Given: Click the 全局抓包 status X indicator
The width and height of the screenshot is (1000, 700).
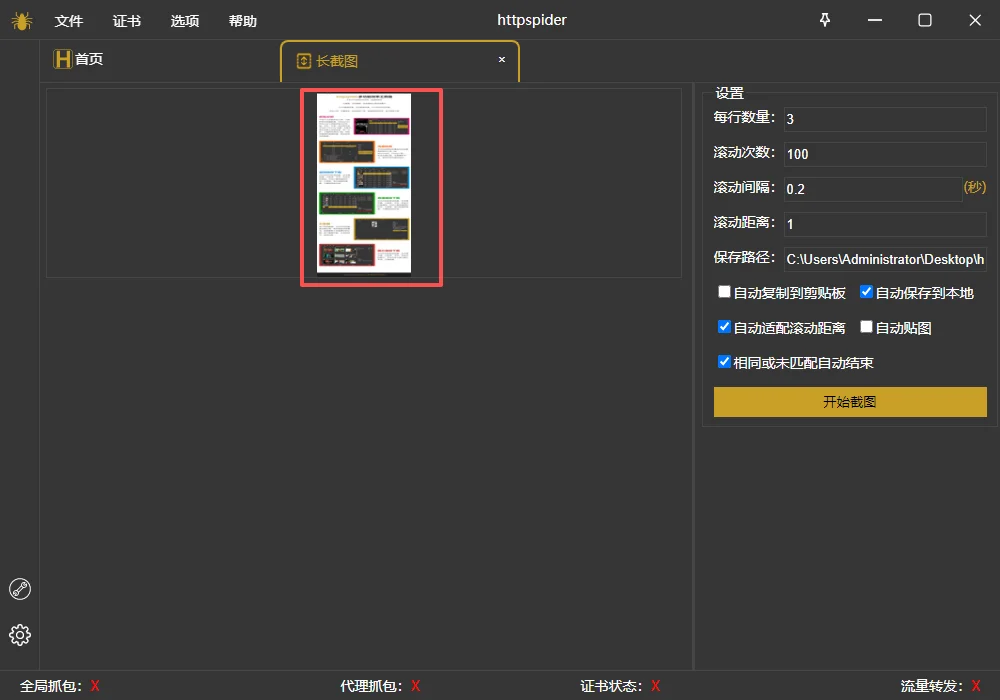Looking at the screenshot, I should pyautogui.click(x=95, y=686).
